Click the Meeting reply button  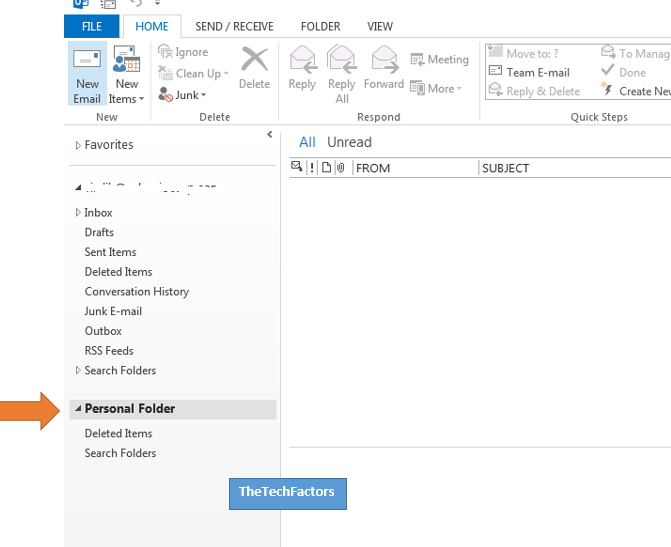[439, 59]
